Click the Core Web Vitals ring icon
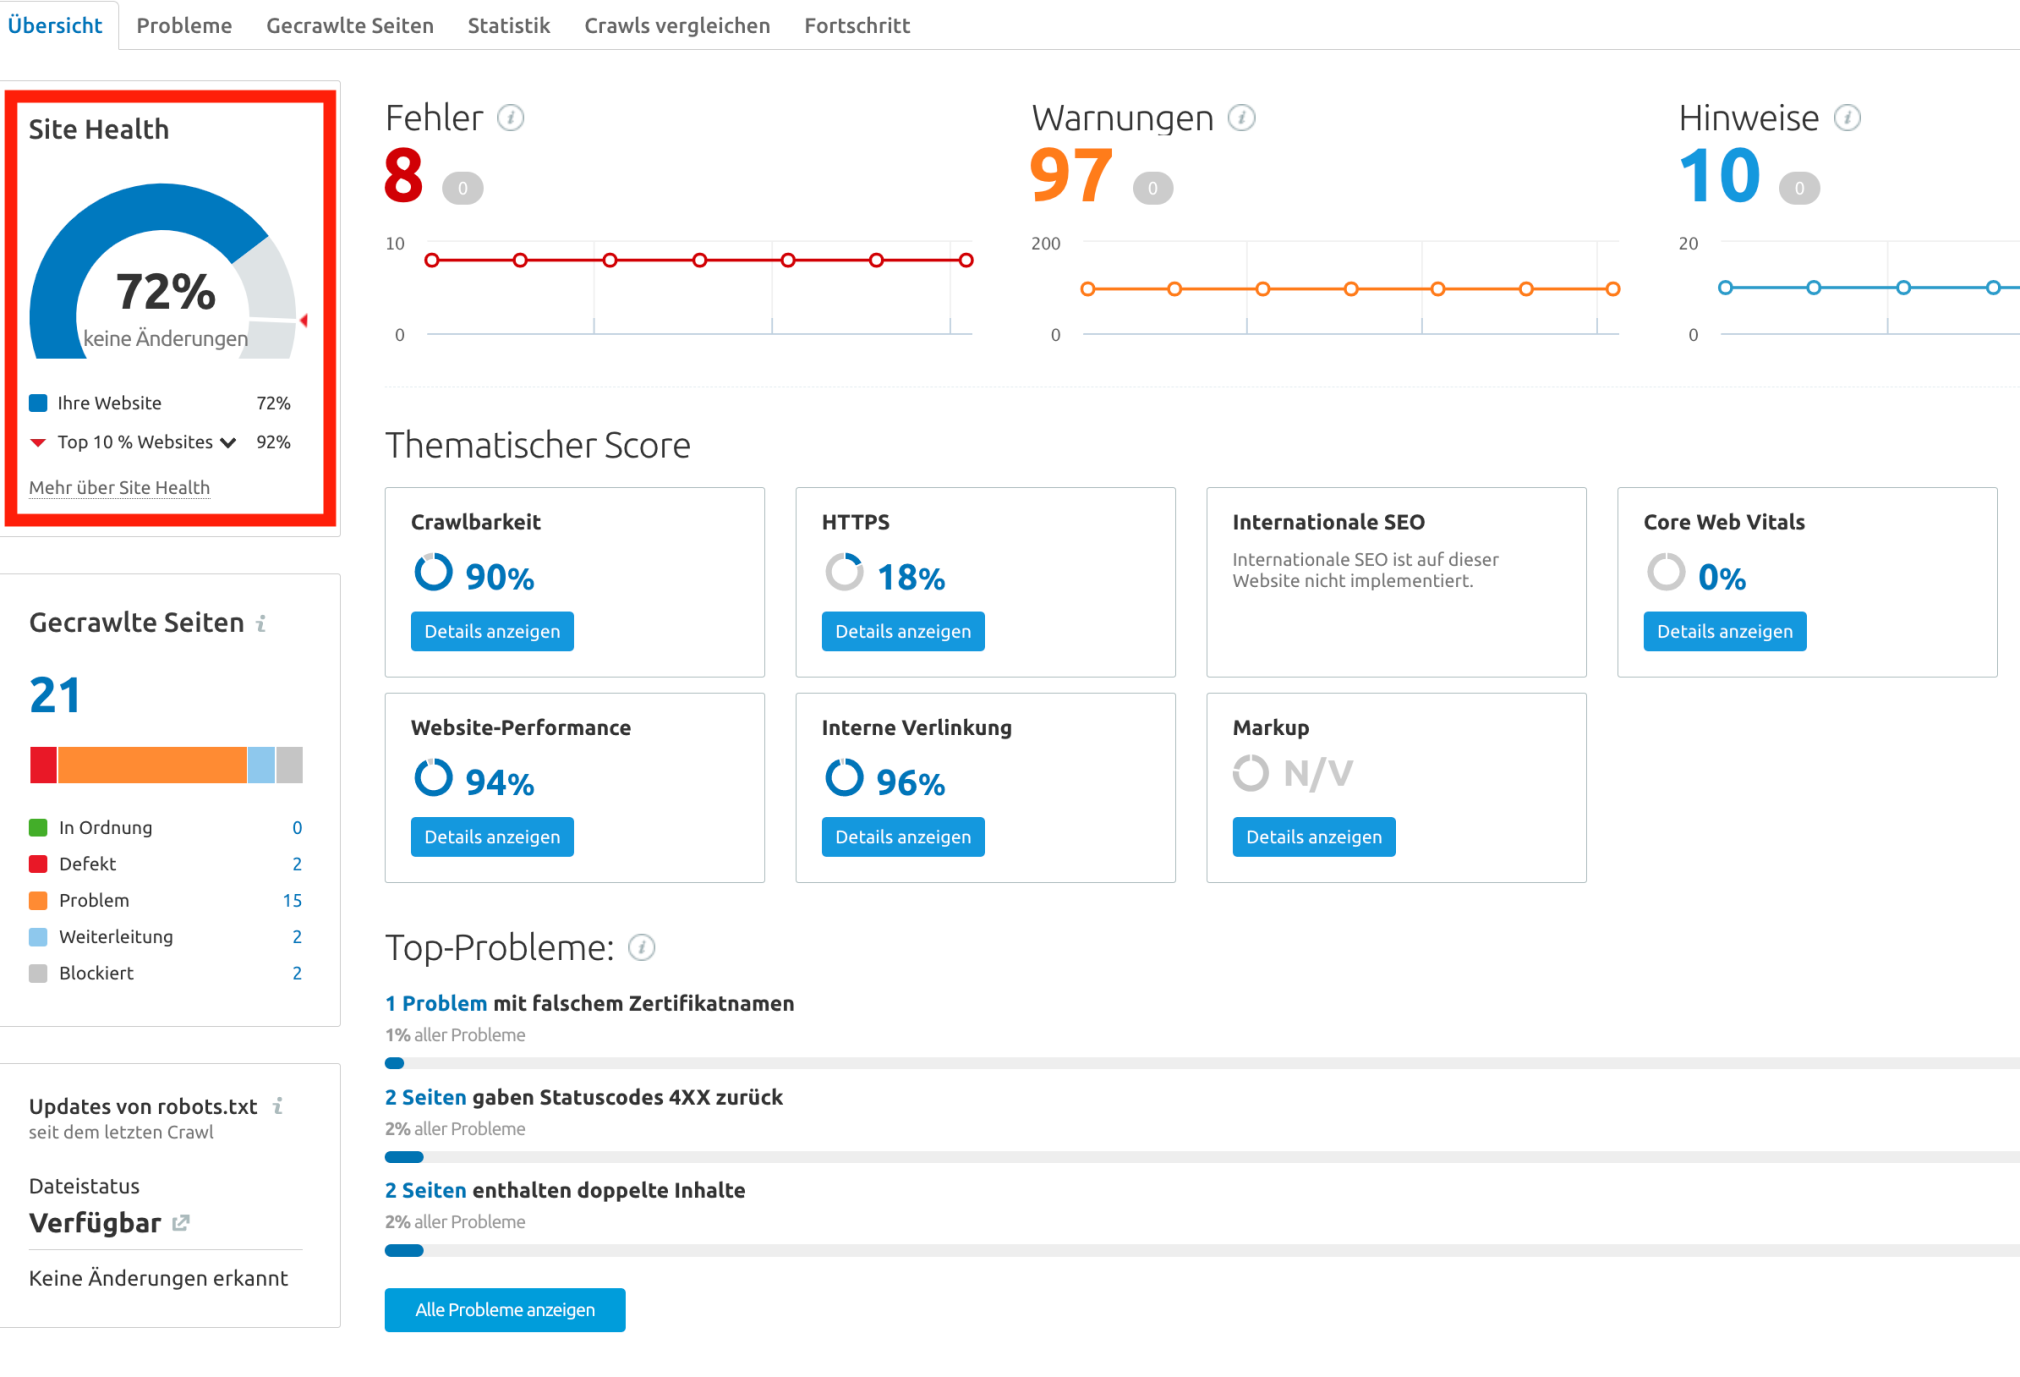This screenshot has height=1377, width=2020. click(1666, 573)
